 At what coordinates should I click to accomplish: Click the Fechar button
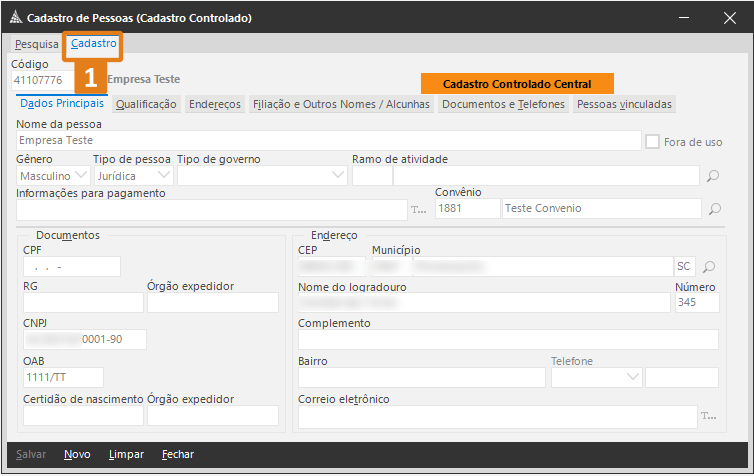[x=178, y=454]
